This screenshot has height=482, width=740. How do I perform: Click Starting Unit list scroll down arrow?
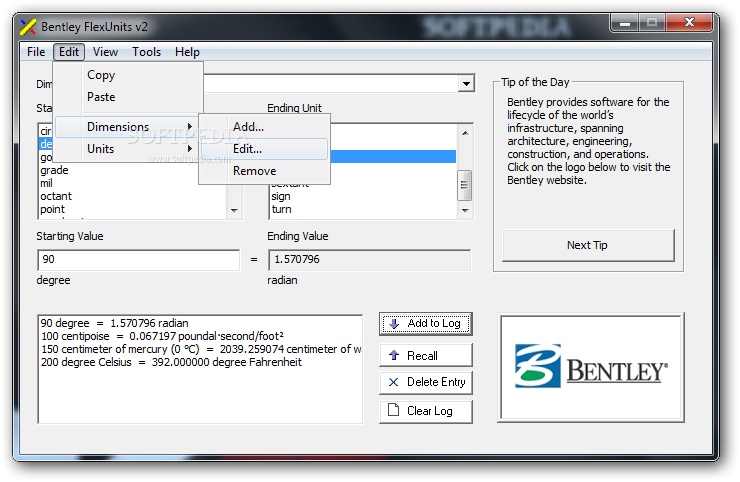click(234, 211)
